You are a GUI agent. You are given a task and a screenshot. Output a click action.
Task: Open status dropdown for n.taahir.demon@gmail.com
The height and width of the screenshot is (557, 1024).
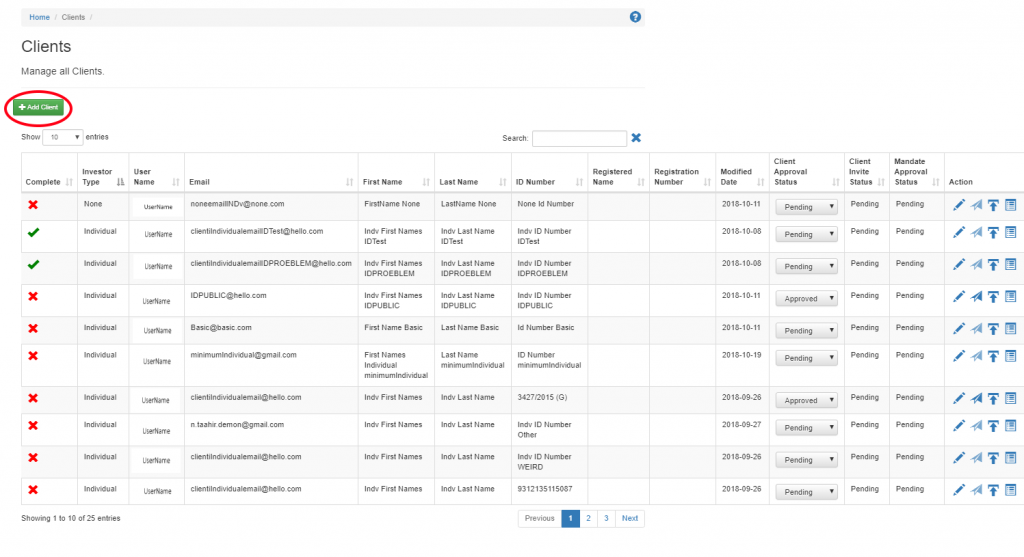(x=807, y=428)
